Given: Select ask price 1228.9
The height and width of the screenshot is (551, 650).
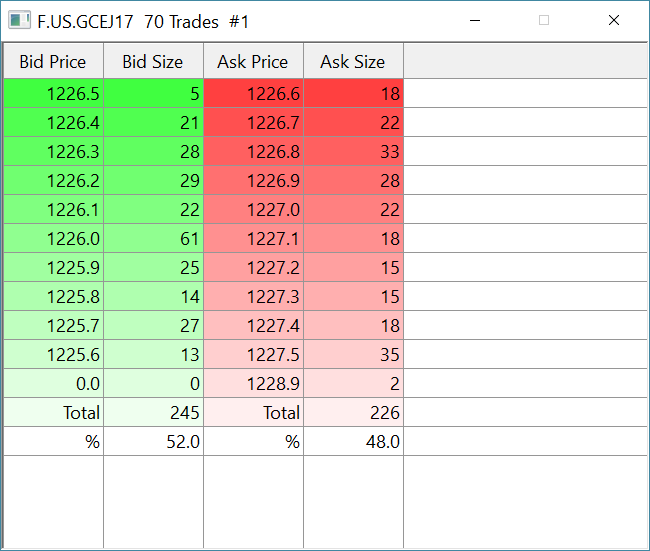Looking at the screenshot, I should point(253,384).
